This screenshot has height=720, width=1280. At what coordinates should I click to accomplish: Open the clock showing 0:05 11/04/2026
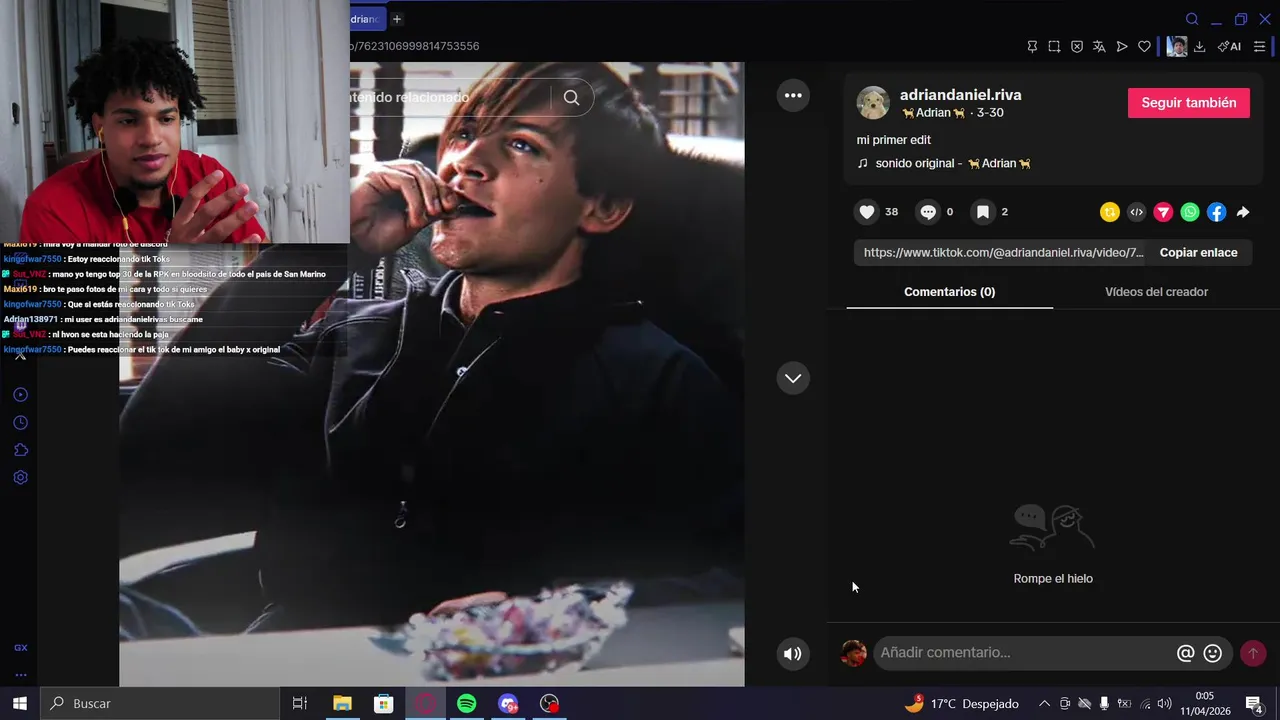tap(1204, 704)
